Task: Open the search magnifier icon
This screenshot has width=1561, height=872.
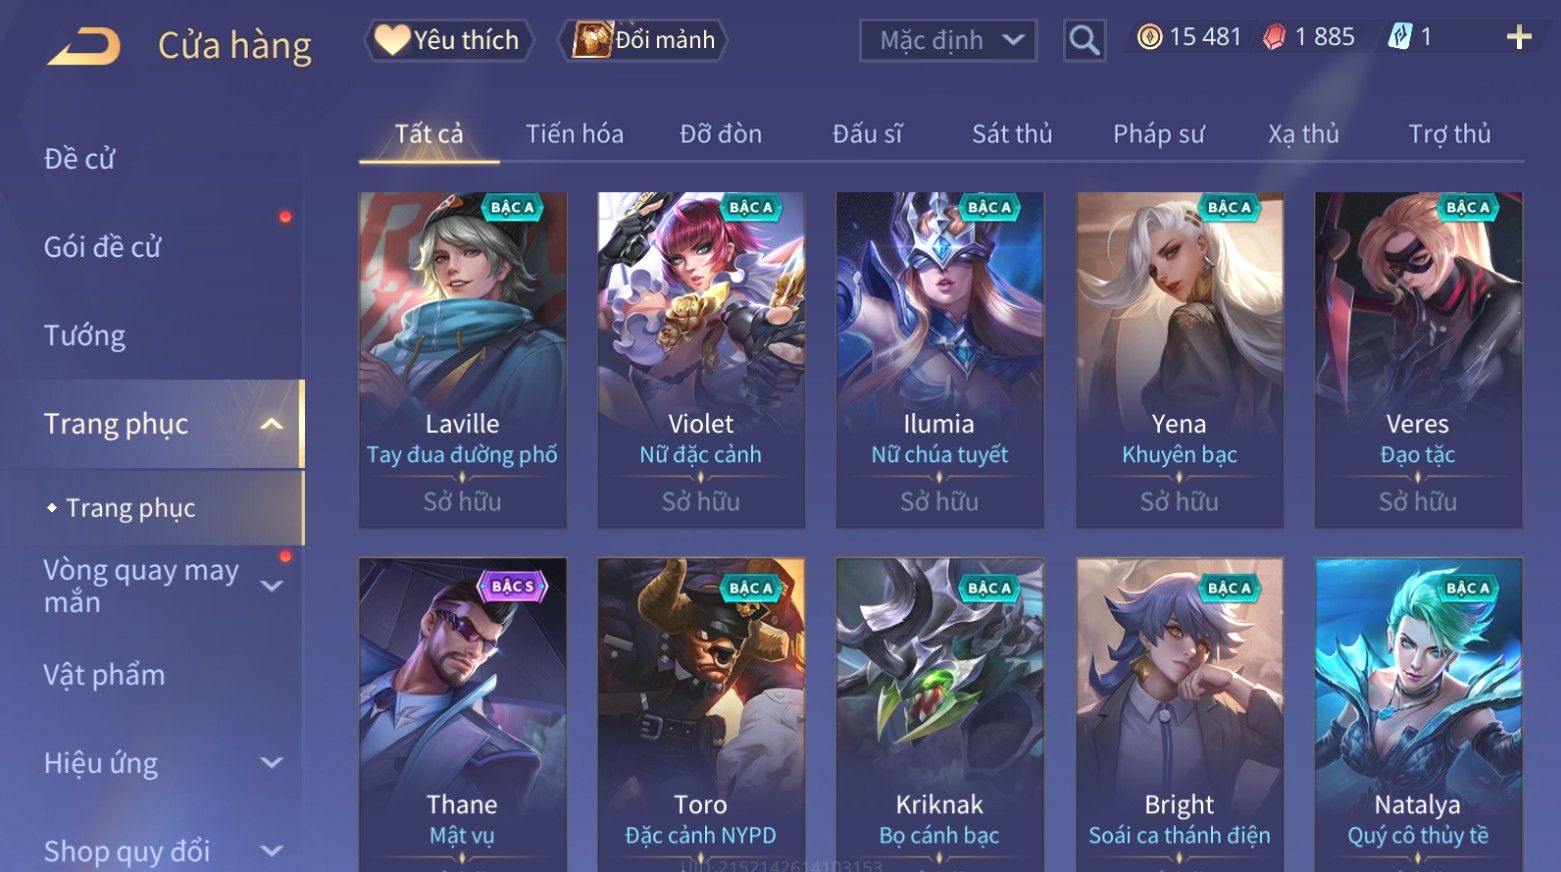Action: 1084,41
